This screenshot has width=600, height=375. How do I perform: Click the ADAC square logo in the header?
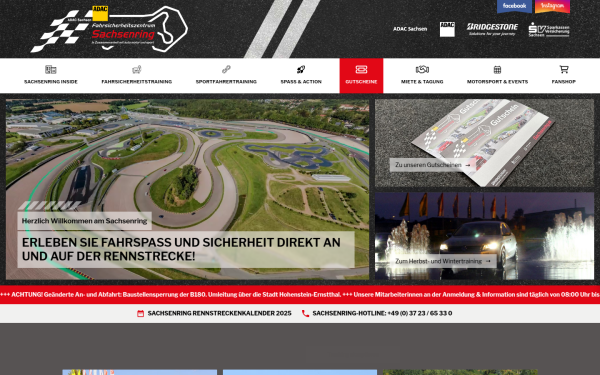pos(447,29)
